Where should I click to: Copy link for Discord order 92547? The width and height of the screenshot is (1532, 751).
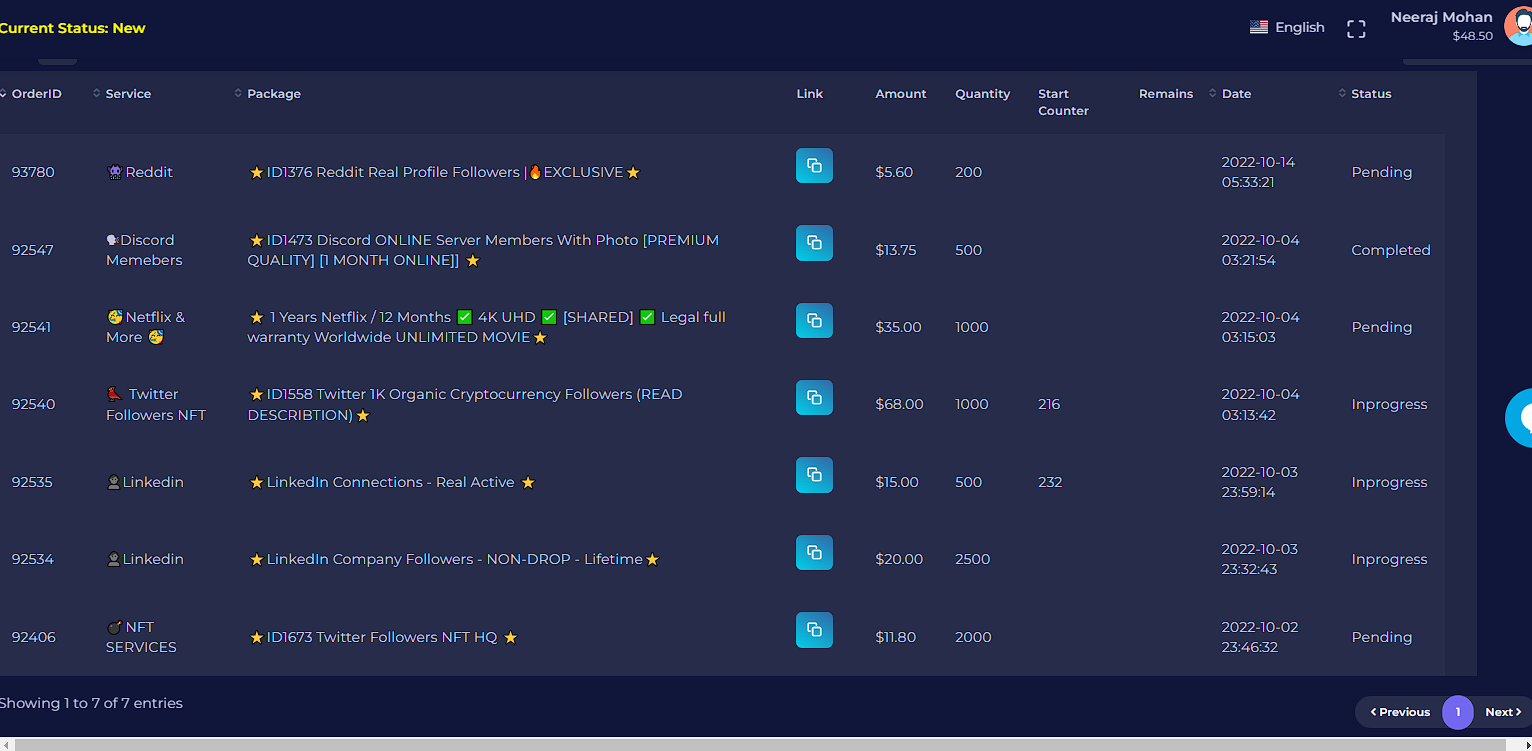[x=814, y=243]
